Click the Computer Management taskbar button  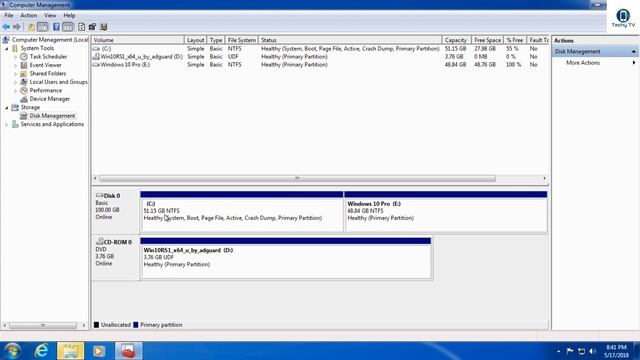[129, 351]
